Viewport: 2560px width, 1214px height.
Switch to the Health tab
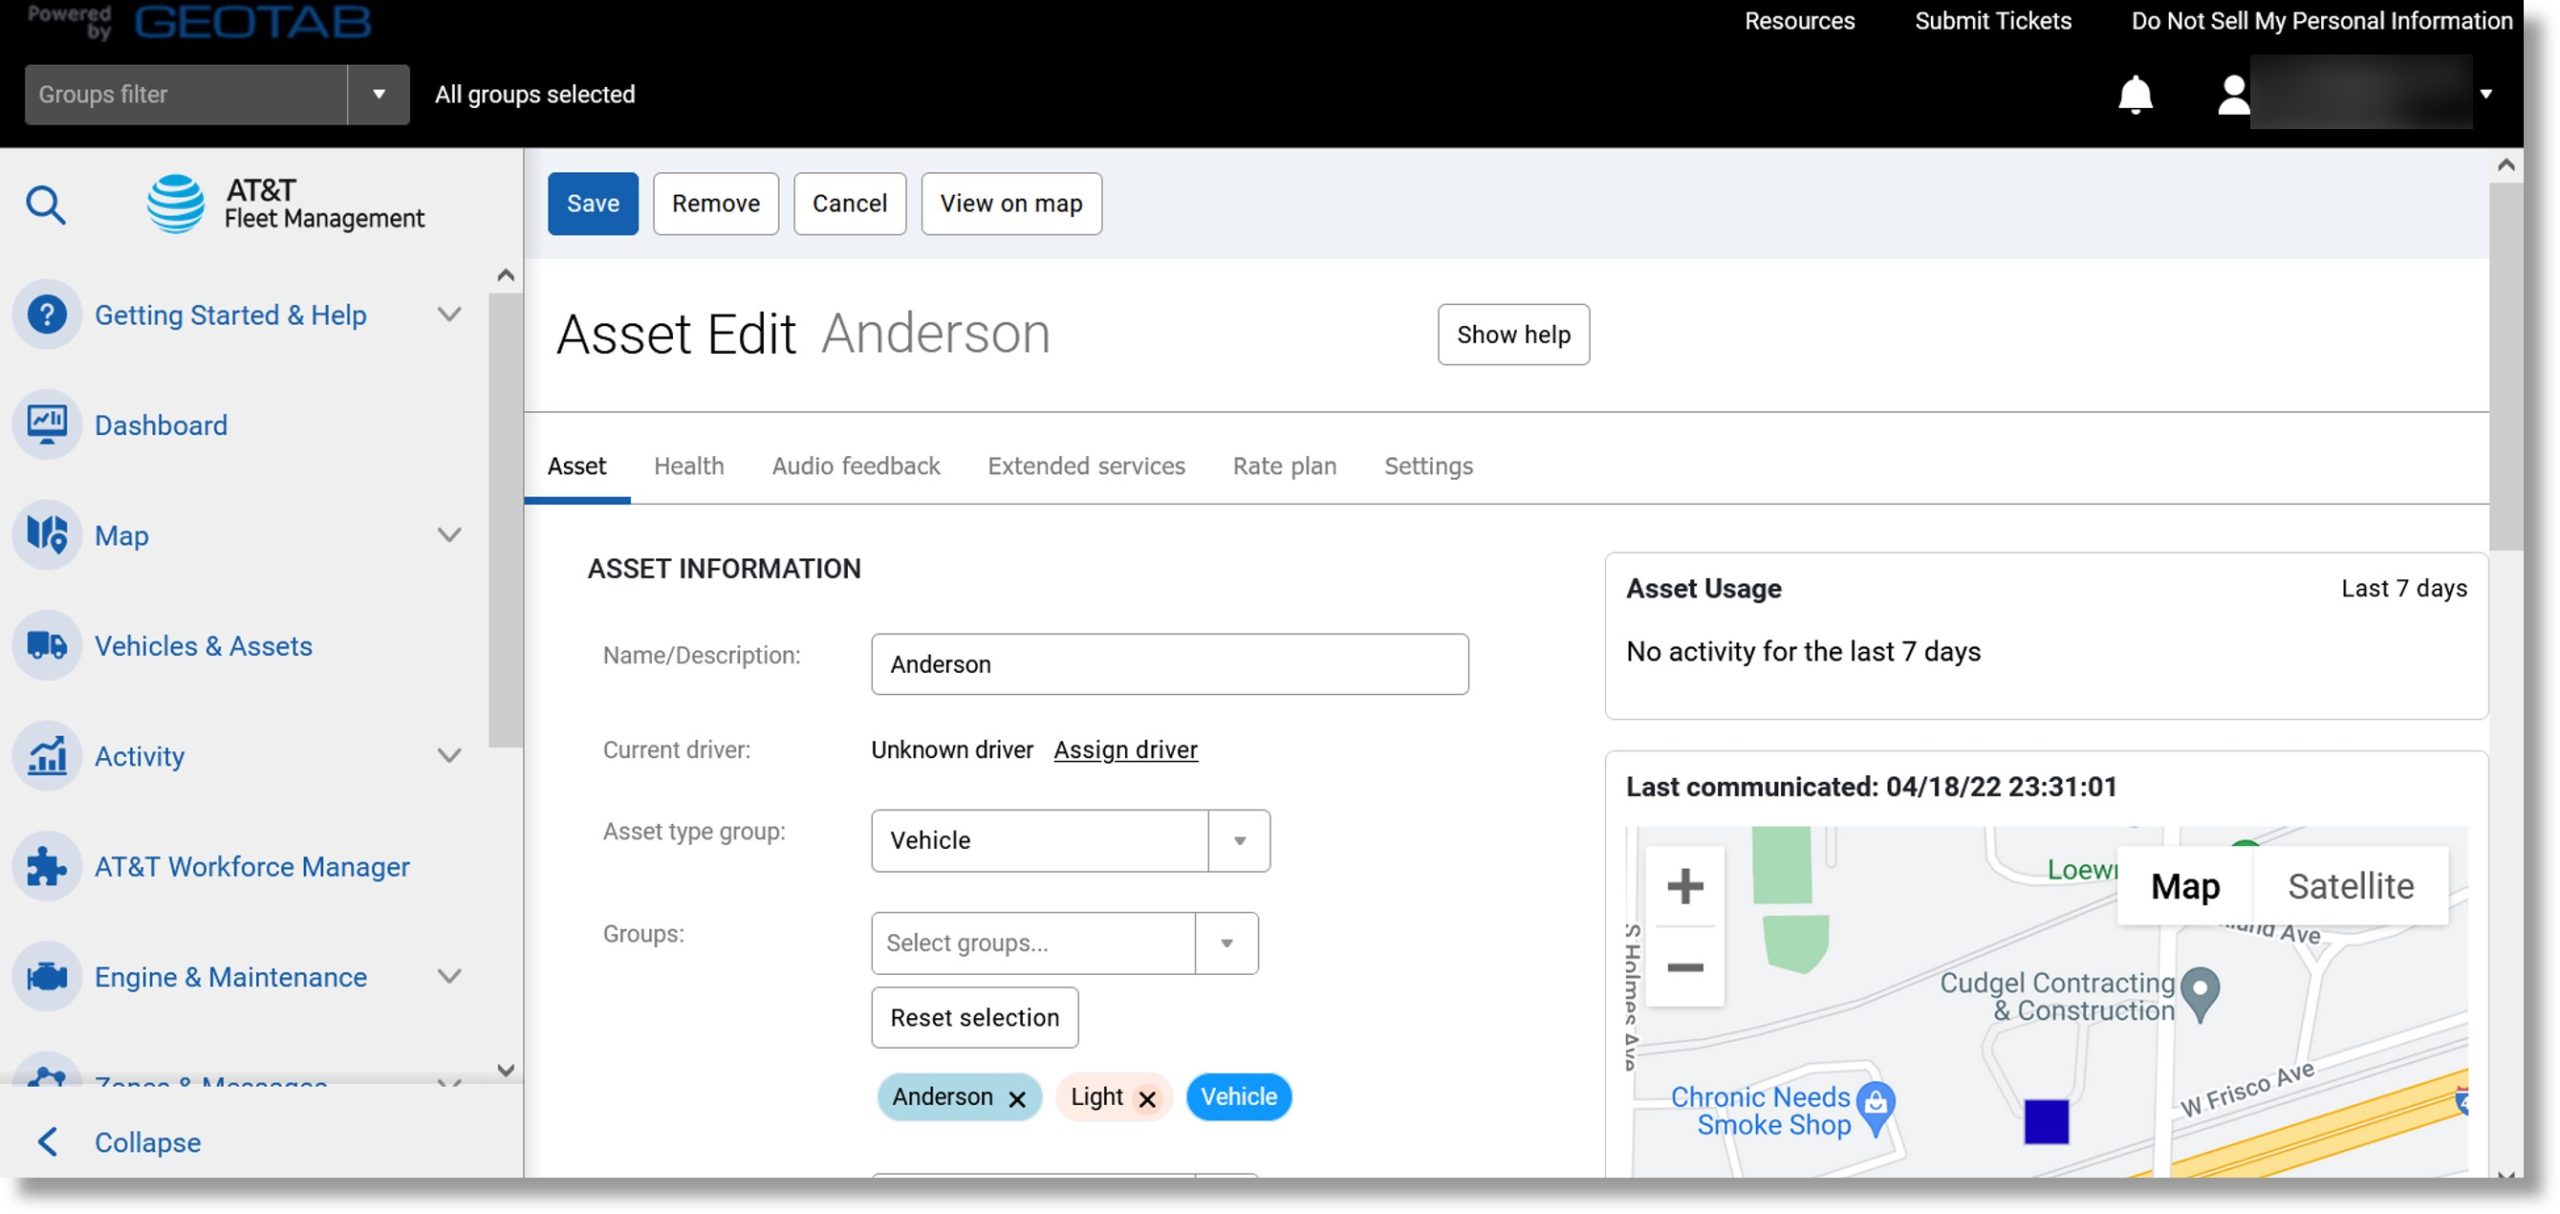687,463
